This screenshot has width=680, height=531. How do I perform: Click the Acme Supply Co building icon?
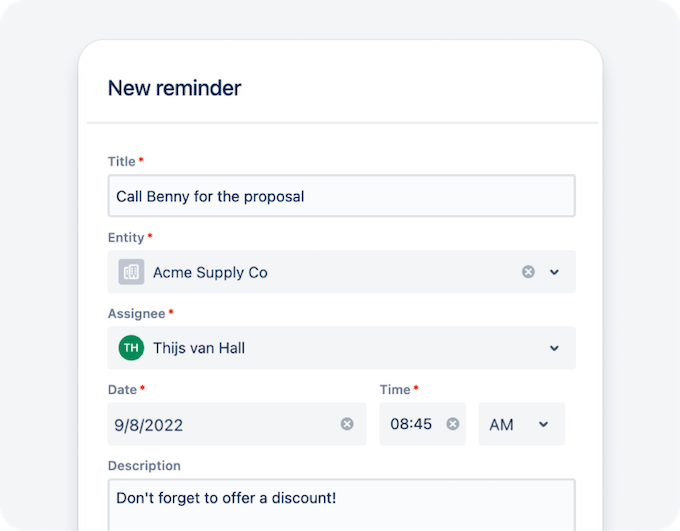(x=131, y=272)
